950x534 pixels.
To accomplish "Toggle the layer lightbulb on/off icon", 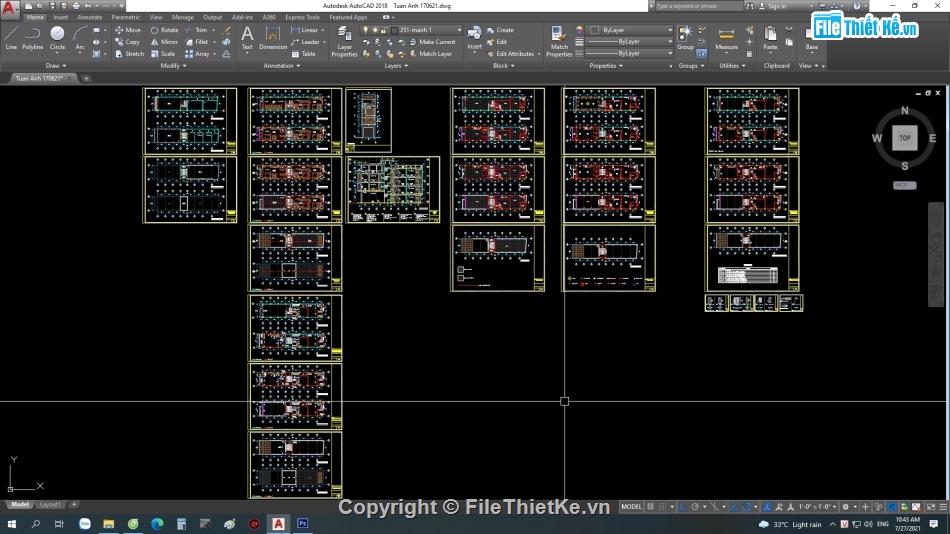I will (365, 30).
